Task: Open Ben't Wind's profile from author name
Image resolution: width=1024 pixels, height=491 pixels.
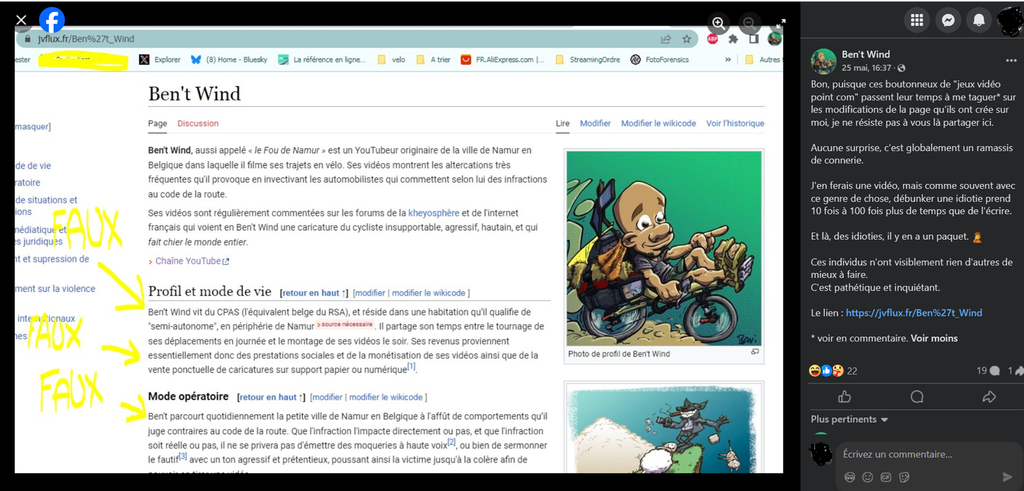Action: (x=865, y=54)
